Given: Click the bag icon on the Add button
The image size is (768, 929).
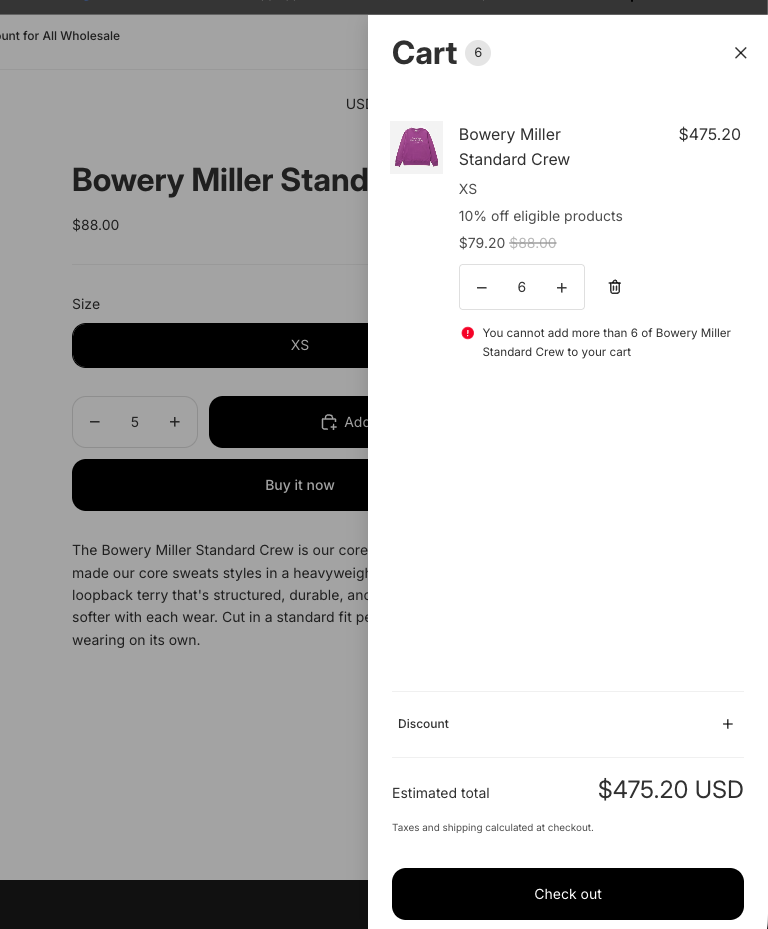Looking at the screenshot, I should [329, 422].
